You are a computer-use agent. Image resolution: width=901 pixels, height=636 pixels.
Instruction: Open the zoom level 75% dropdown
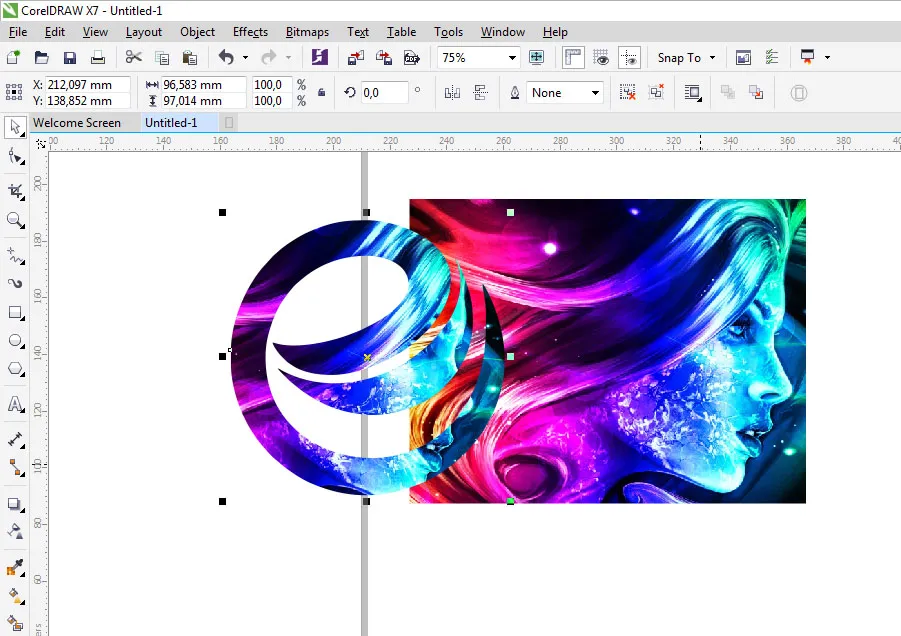[513, 58]
